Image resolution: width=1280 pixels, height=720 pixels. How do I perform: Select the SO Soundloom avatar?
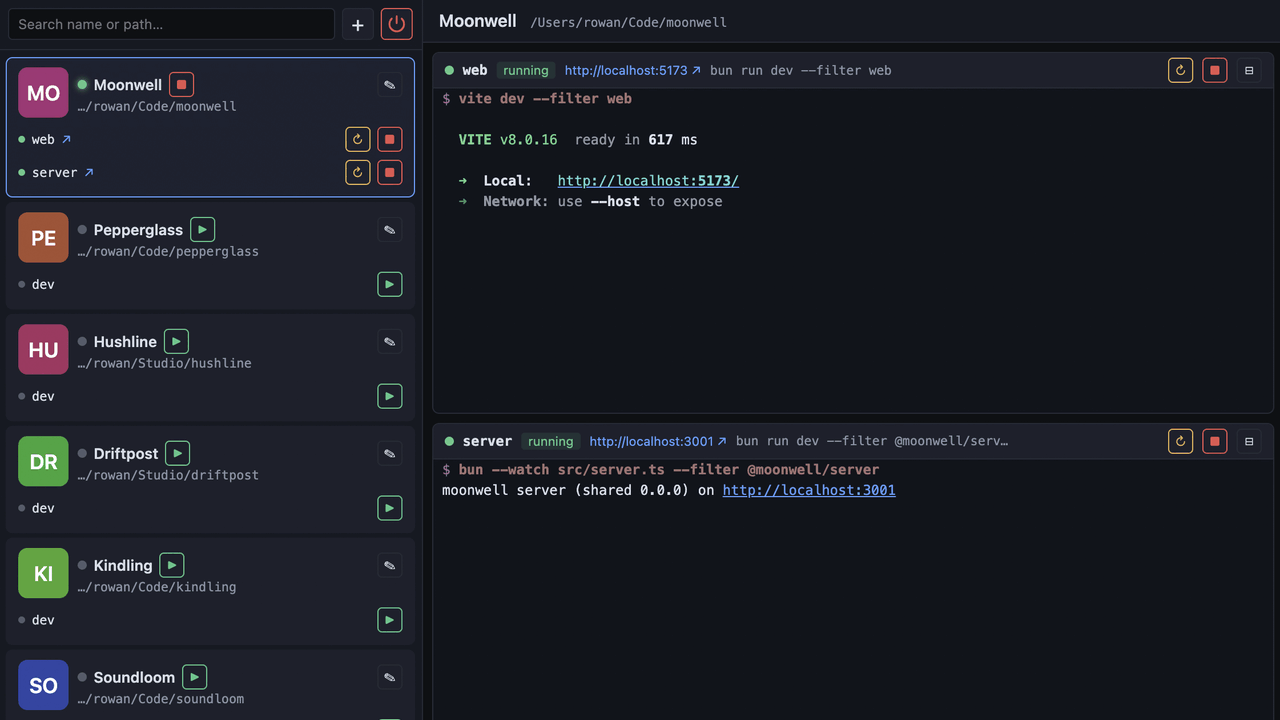(x=43, y=686)
